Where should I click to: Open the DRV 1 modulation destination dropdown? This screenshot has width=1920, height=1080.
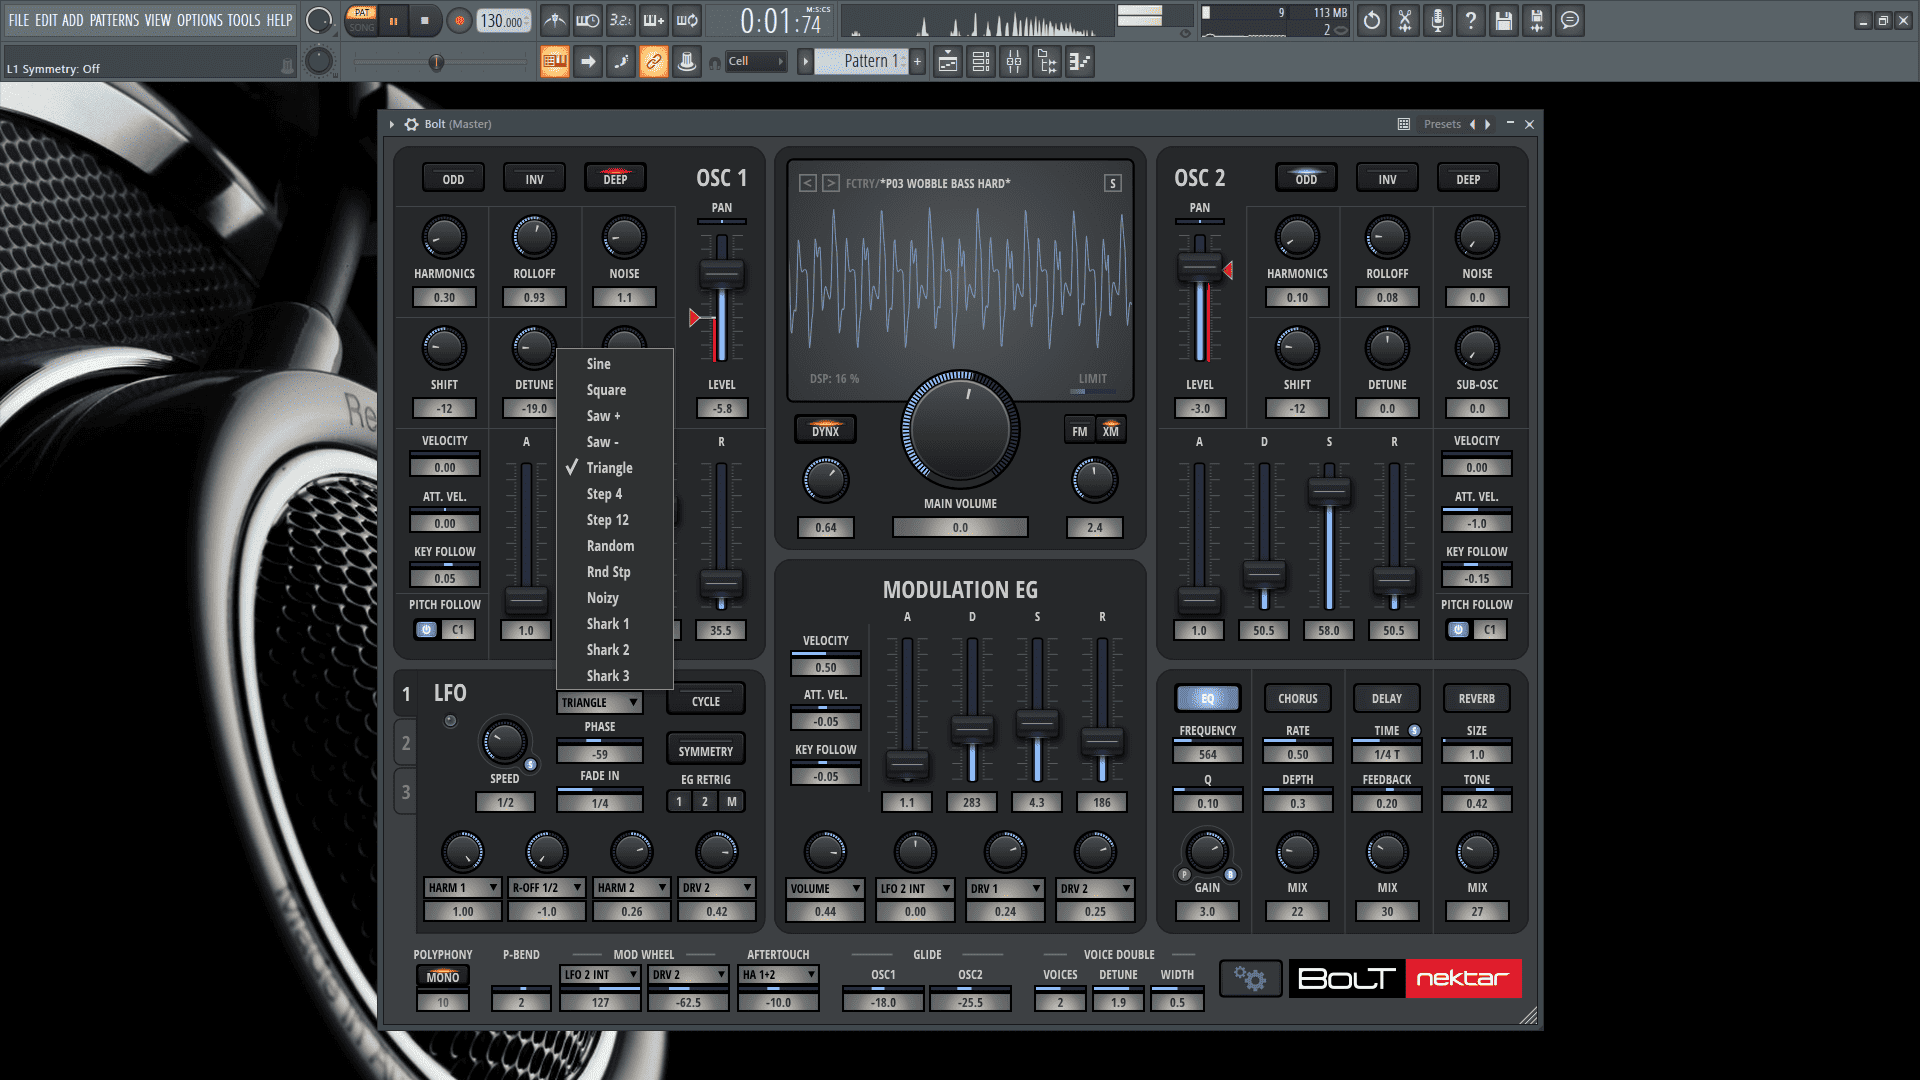(x=1005, y=888)
